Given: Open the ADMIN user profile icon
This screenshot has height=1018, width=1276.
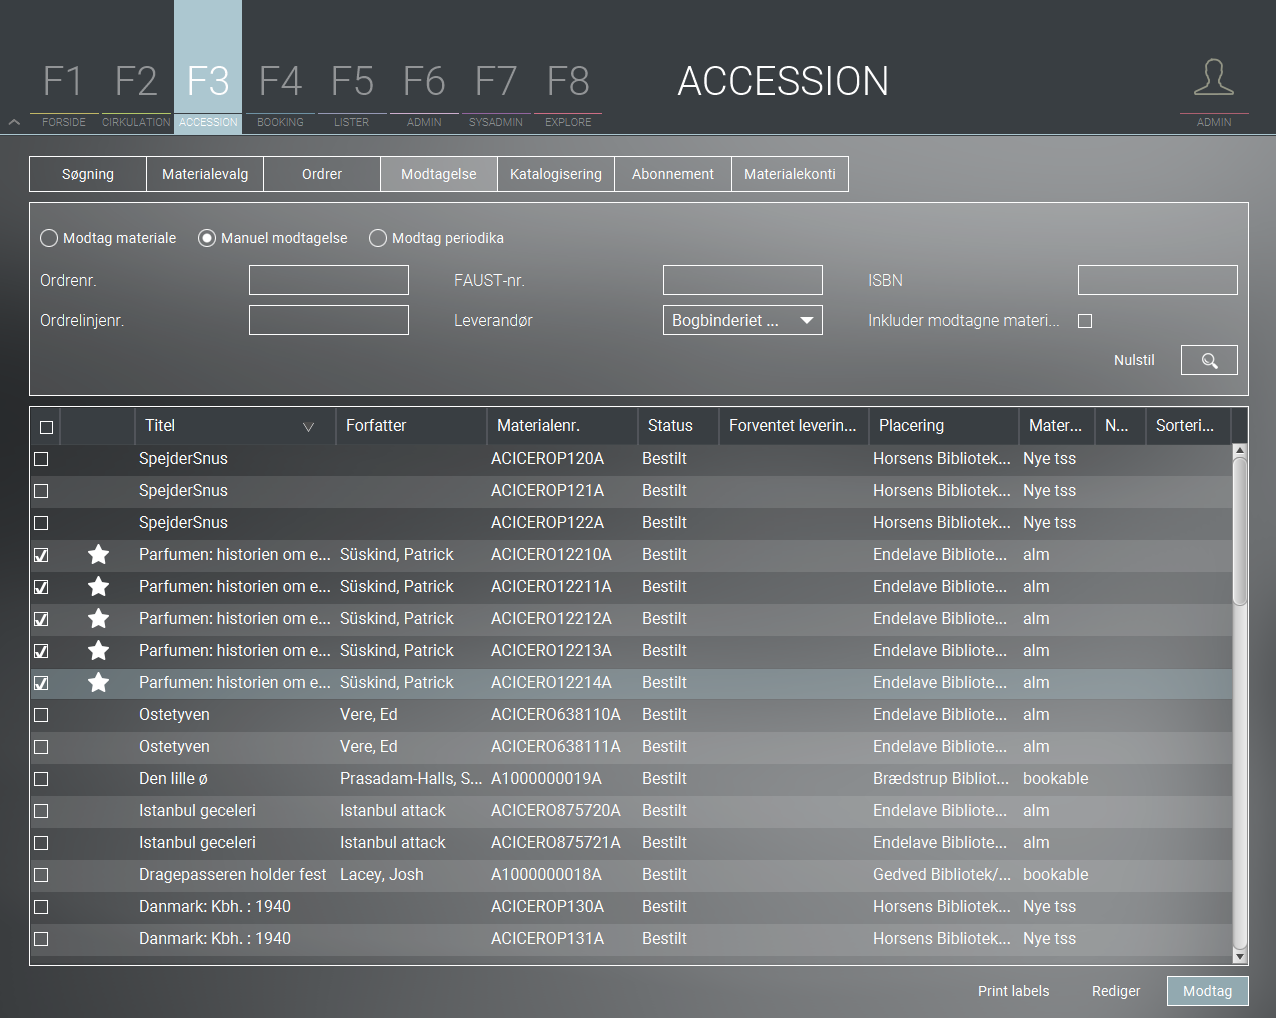Looking at the screenshot, I should click(x=1214, y=78).
